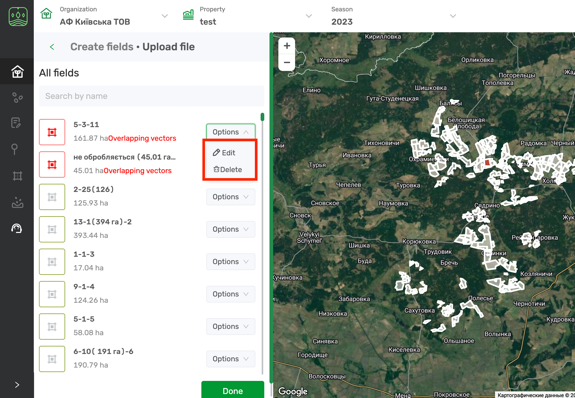The image size is (575, 398).
Task: Open Options for field 5-1-5
Action: click(231, 326)
